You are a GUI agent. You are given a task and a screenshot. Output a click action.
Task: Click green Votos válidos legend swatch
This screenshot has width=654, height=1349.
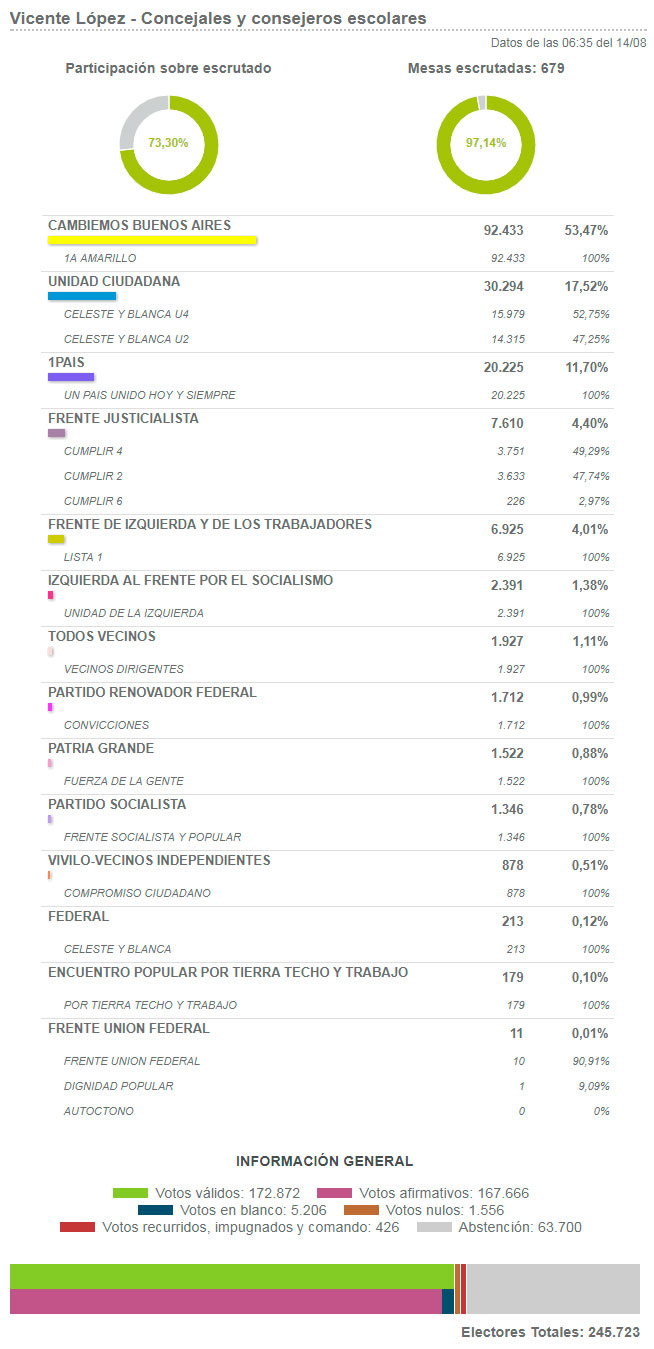(130, 1193)
